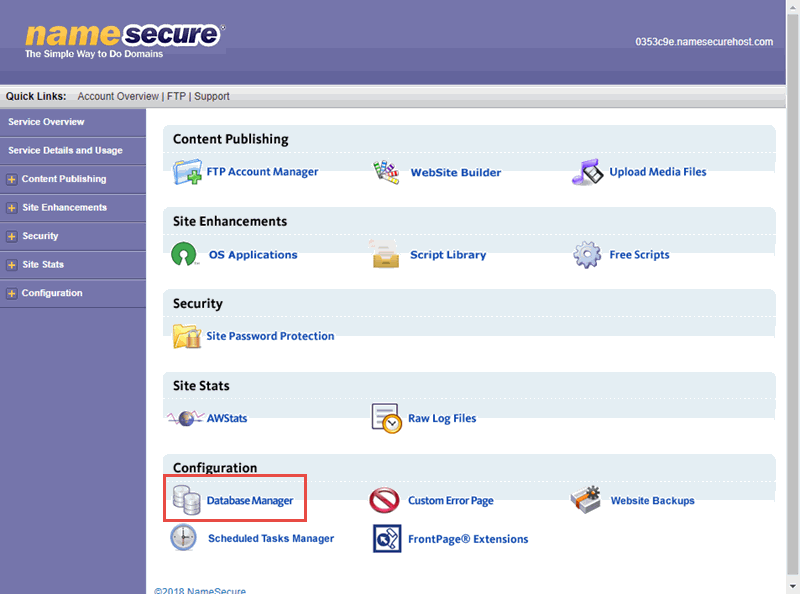
Task: Open the Raw Log Files icon
Action: (x=386, y=418)
